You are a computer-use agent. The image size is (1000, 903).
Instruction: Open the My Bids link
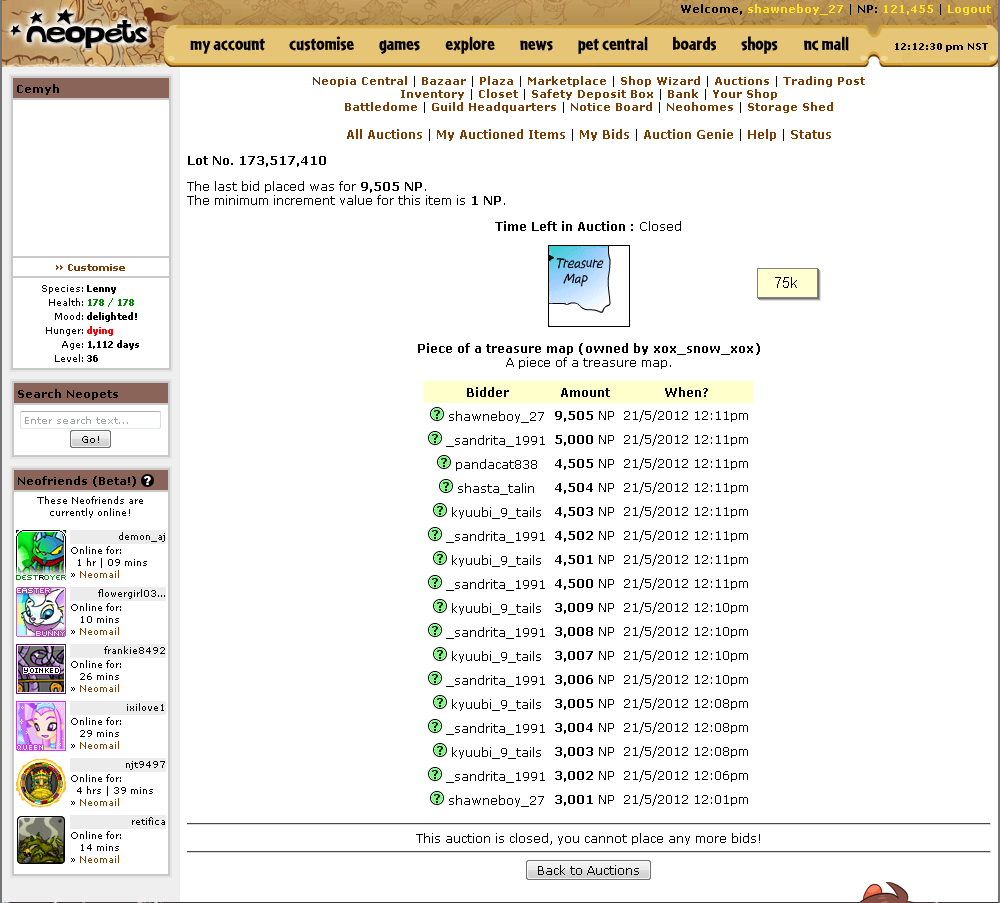tap(604, 135)
